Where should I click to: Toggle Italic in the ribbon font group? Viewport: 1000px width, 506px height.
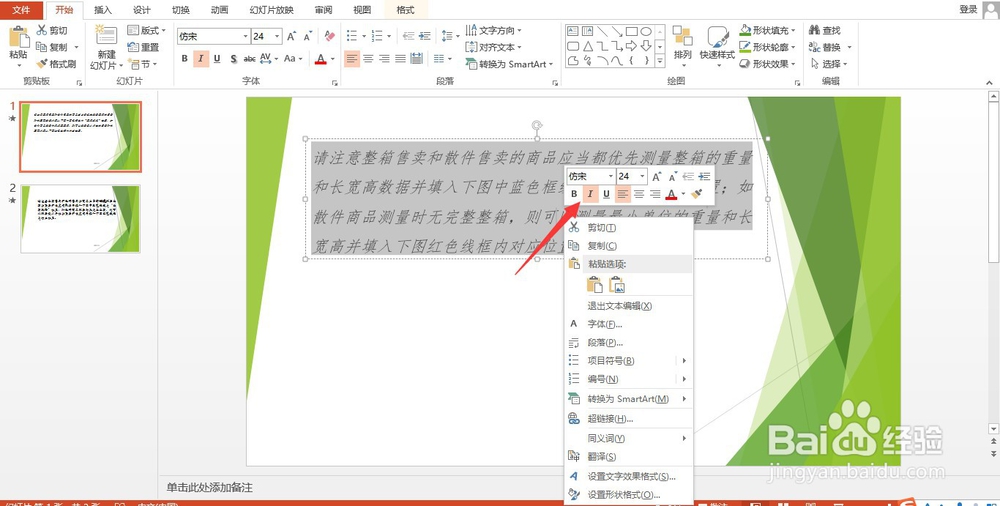point(201,59)
